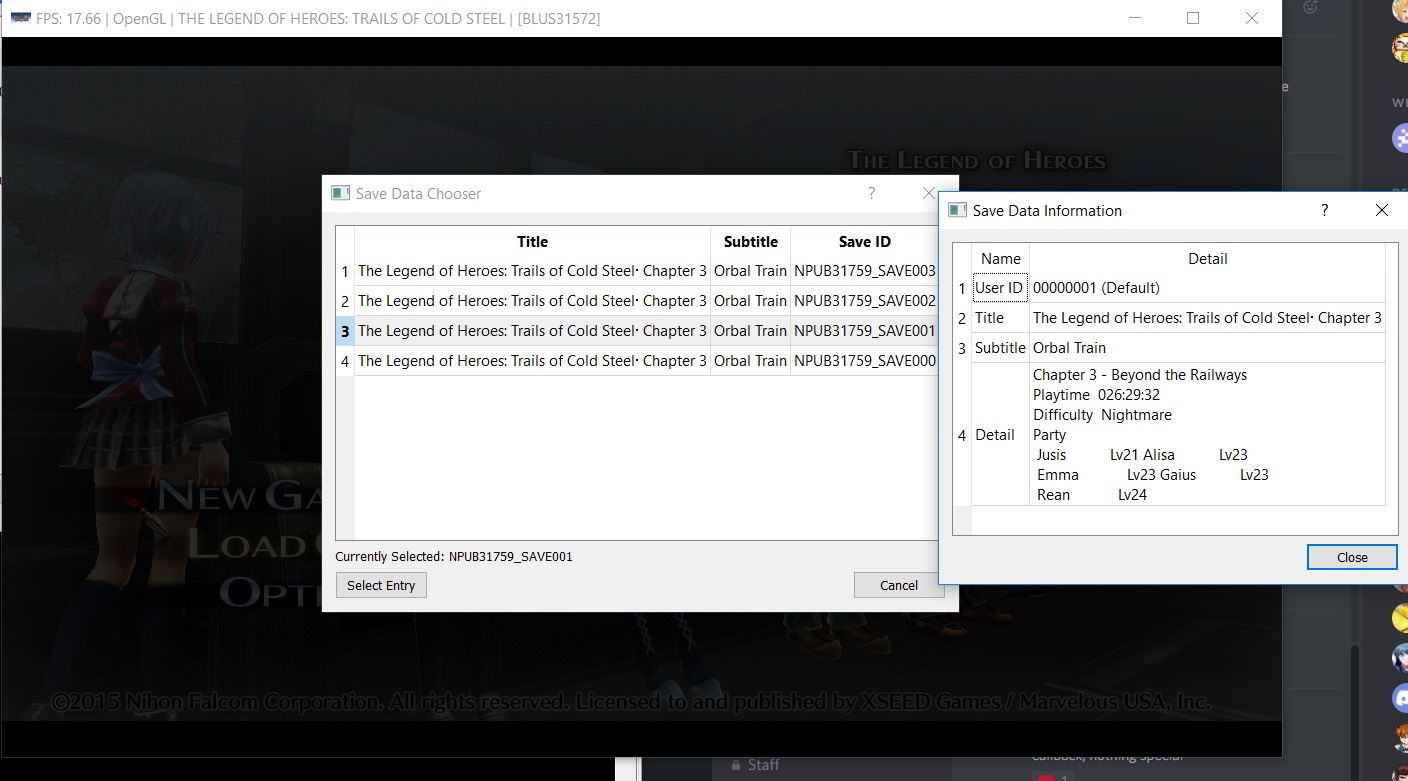Click the X on Save Data Chooser window

[x=928, y=193]
